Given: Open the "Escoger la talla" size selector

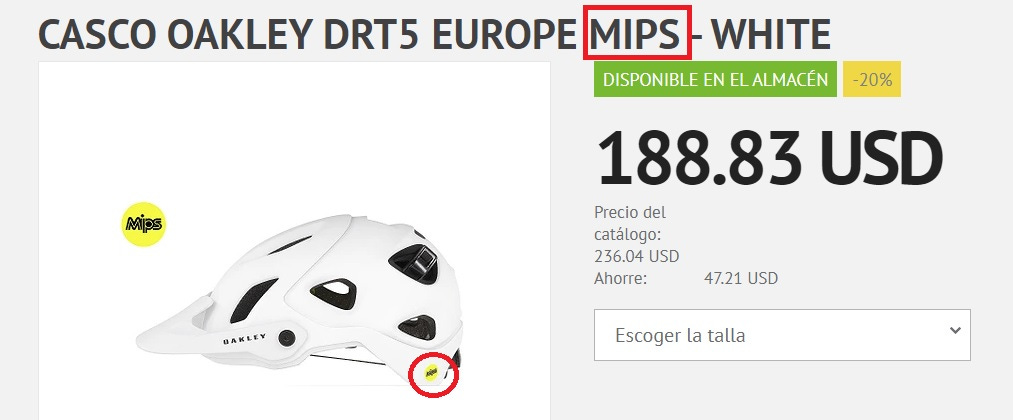Looking at the screenshot, I should tap(782, 335).
